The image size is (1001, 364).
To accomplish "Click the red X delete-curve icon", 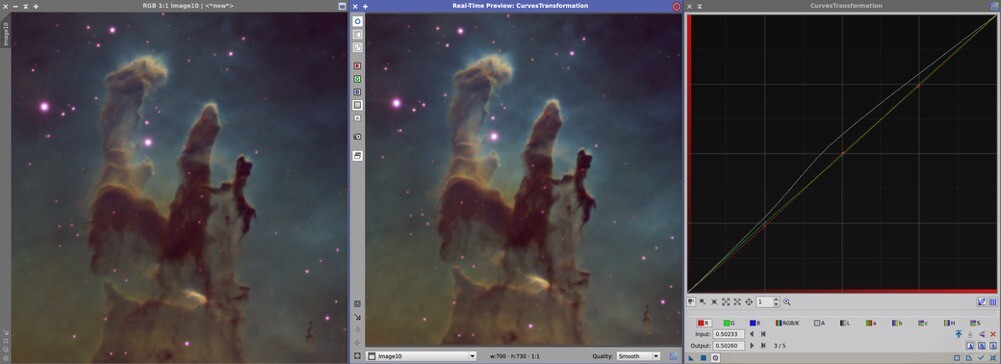I will [993, 334].
